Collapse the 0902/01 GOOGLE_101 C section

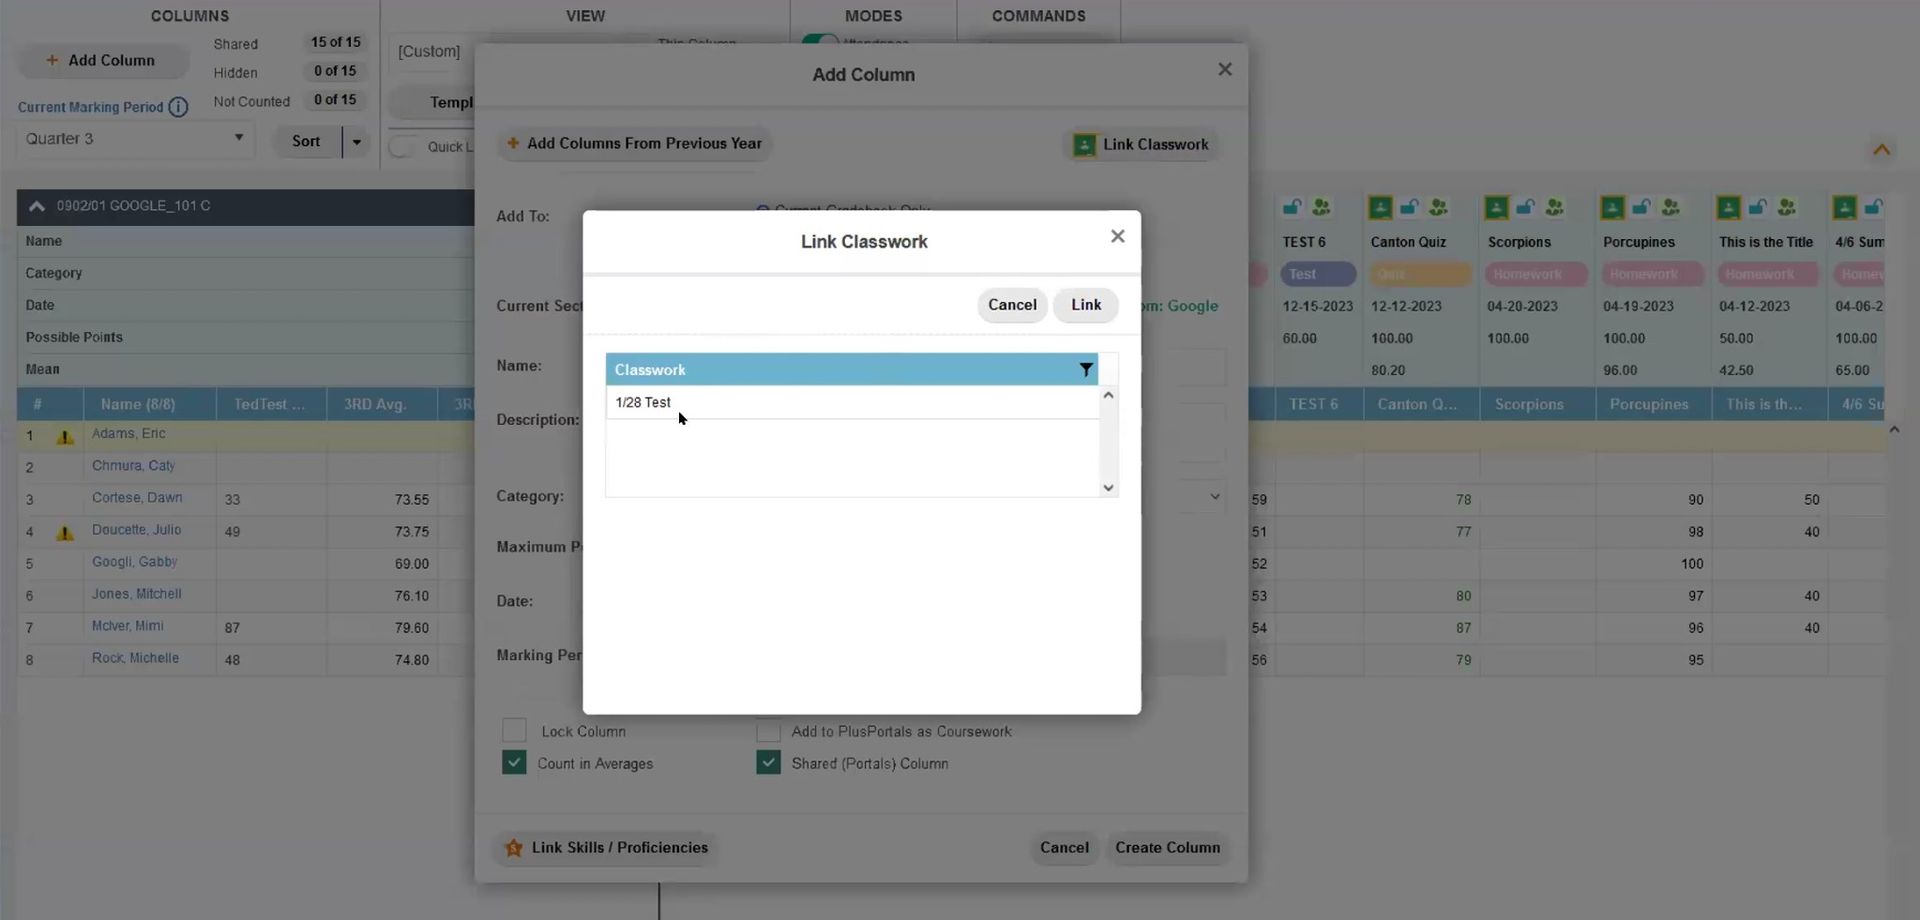click(x=37, y=206)
